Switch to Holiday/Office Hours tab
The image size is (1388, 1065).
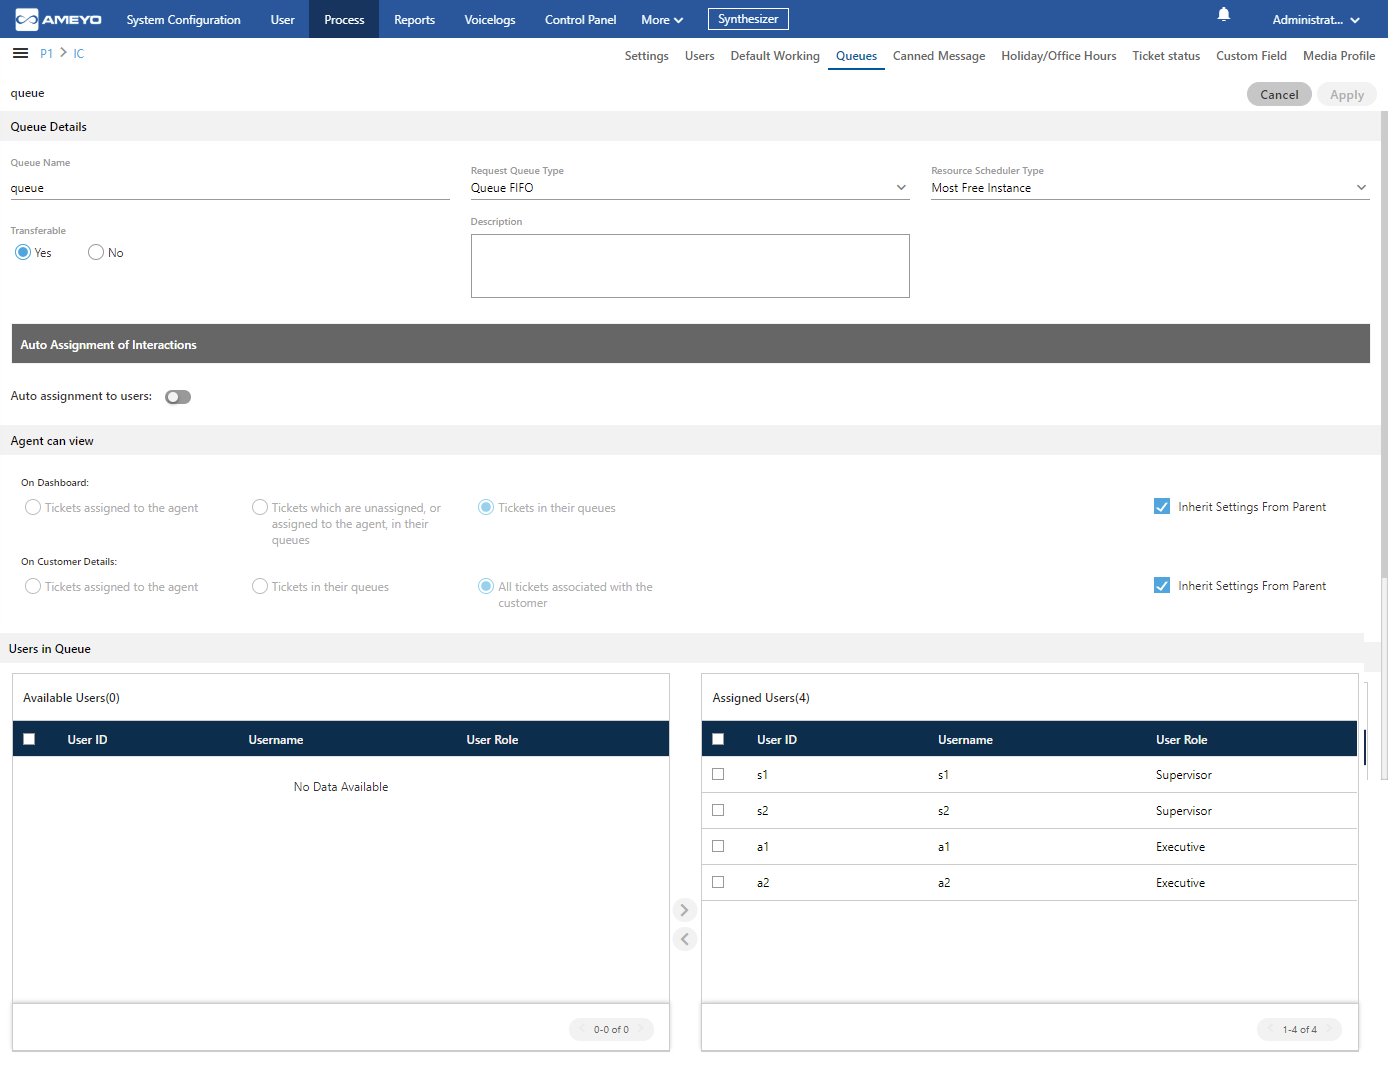coord(1058,56)
